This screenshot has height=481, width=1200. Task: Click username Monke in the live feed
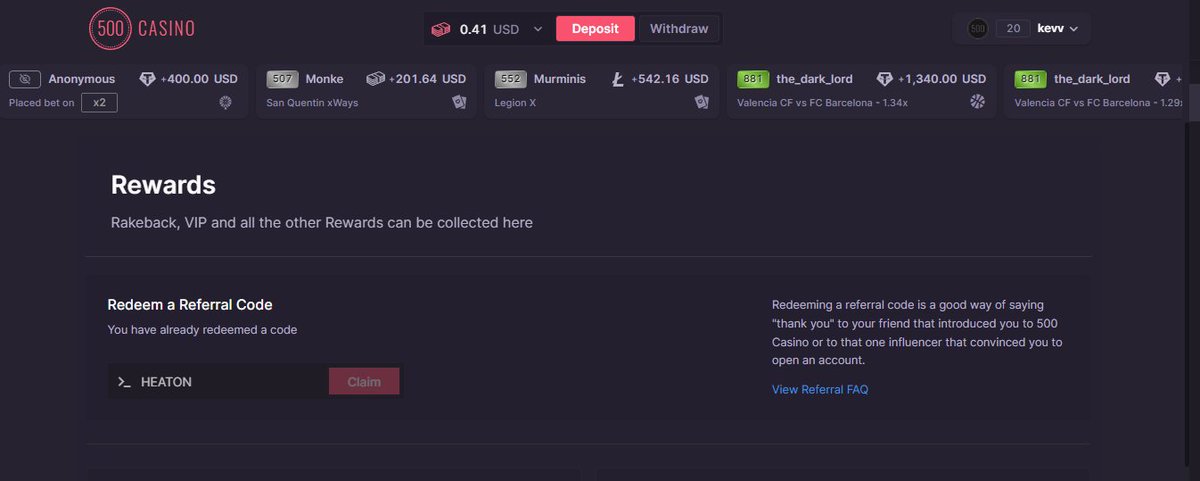[x=325, y=79]
